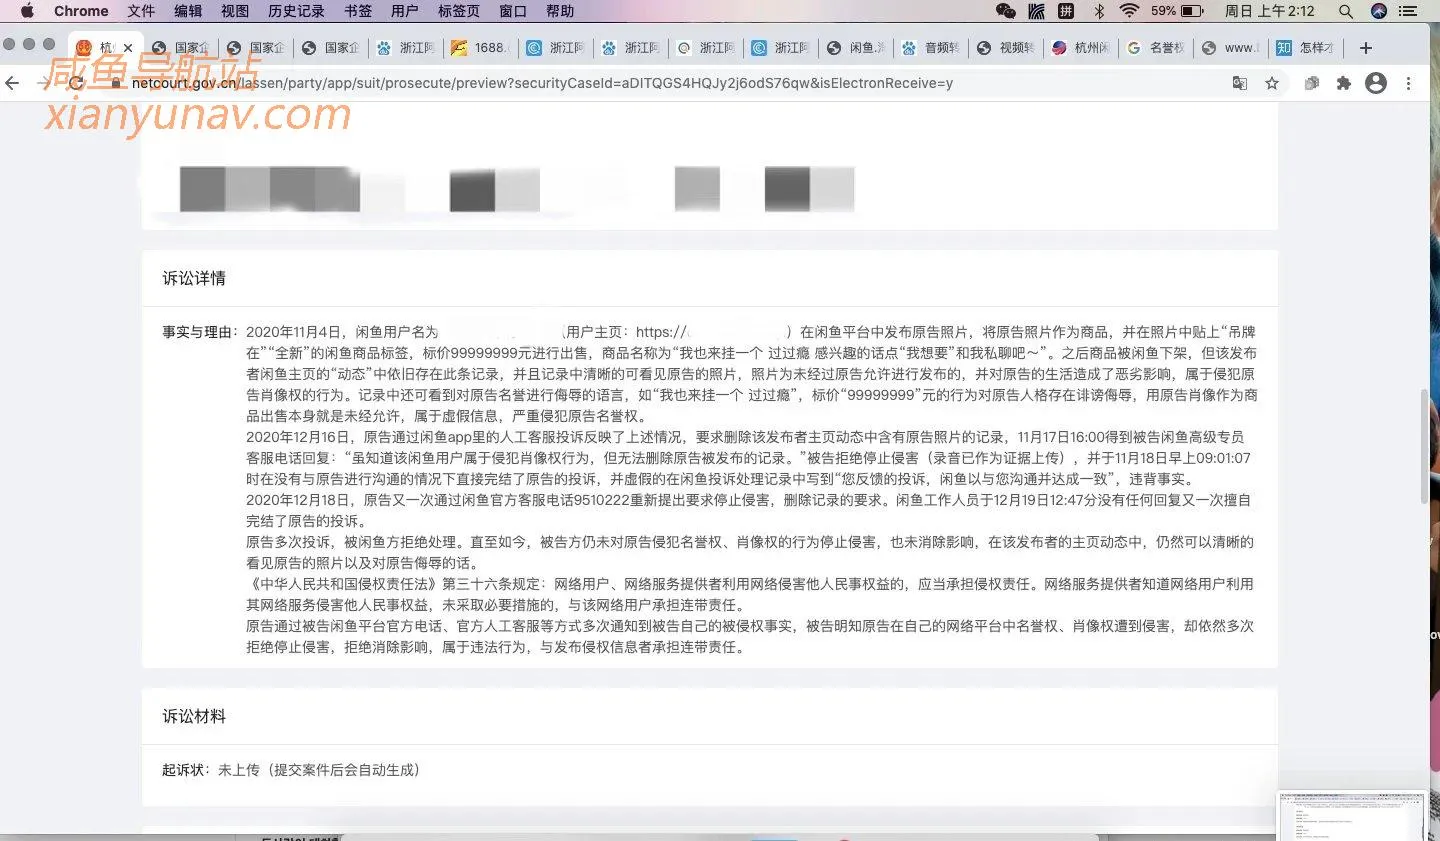
Task: Click the Wi-Fi icon in the menu bar
Action: click(x=1128, y=11)
